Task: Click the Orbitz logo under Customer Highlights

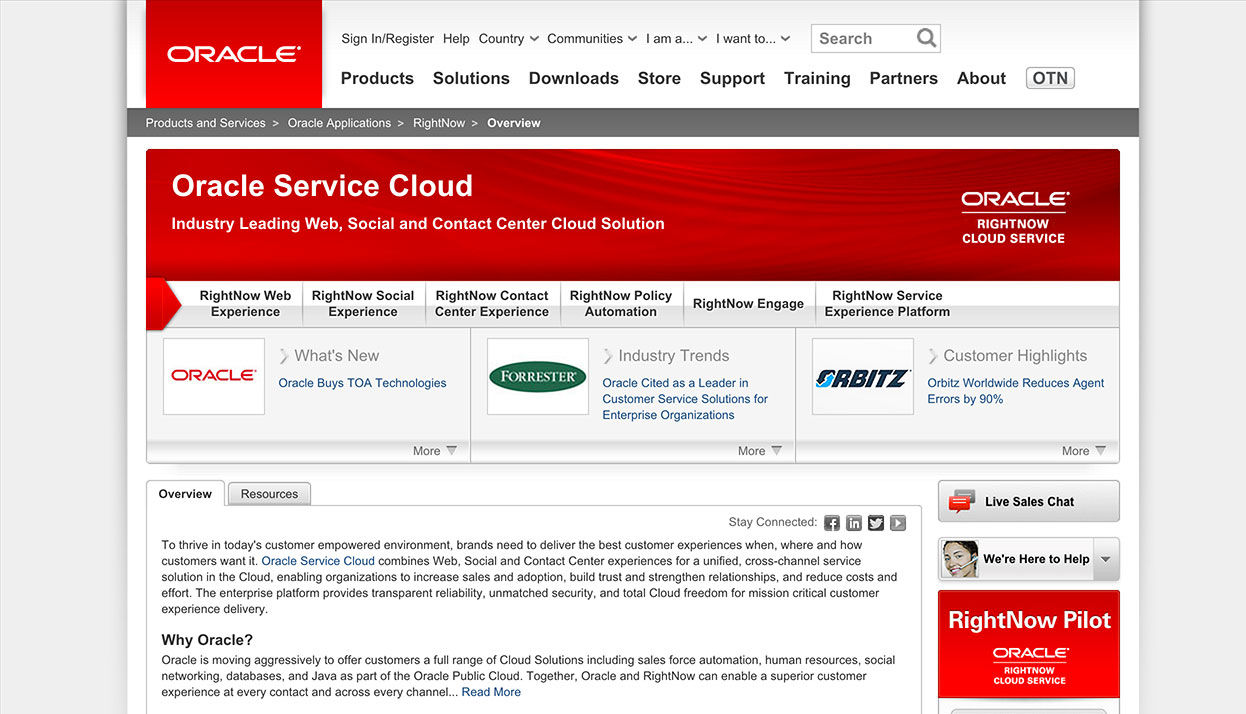Action: 862,376
